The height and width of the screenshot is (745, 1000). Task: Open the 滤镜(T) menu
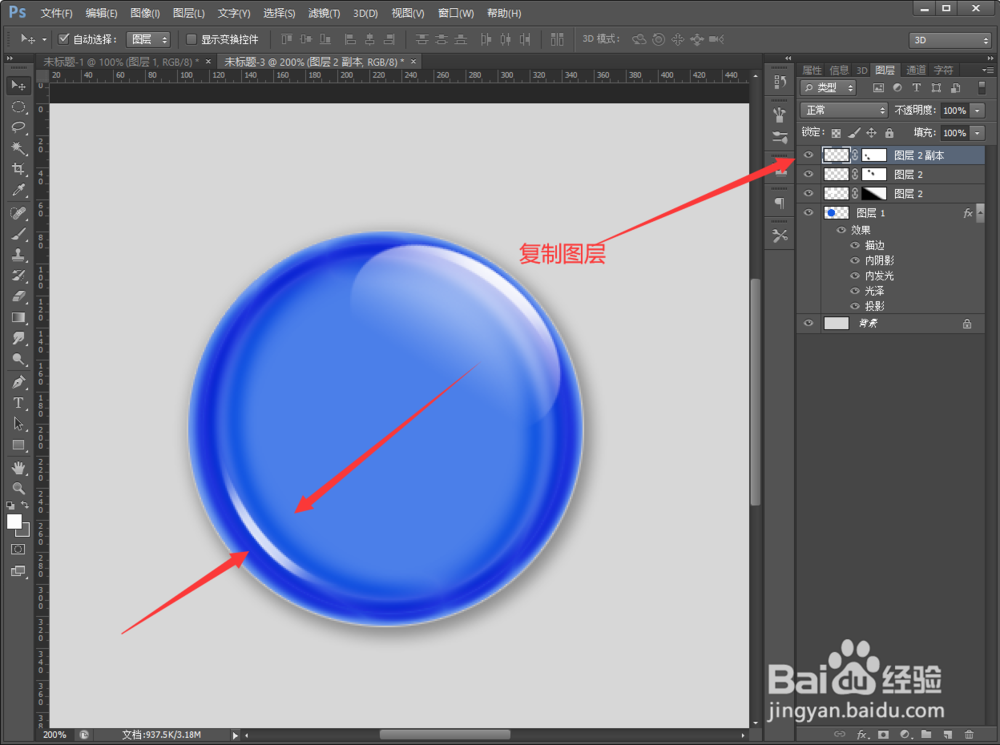pyautogui.click(x=324, y=13)
